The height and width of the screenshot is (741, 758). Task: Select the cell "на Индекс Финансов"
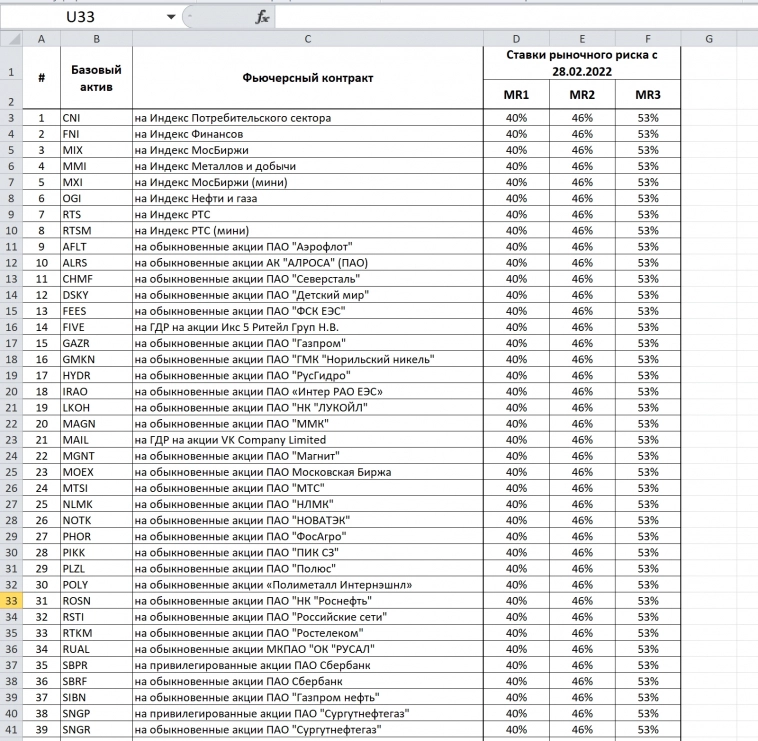click(x=307, y=134)
